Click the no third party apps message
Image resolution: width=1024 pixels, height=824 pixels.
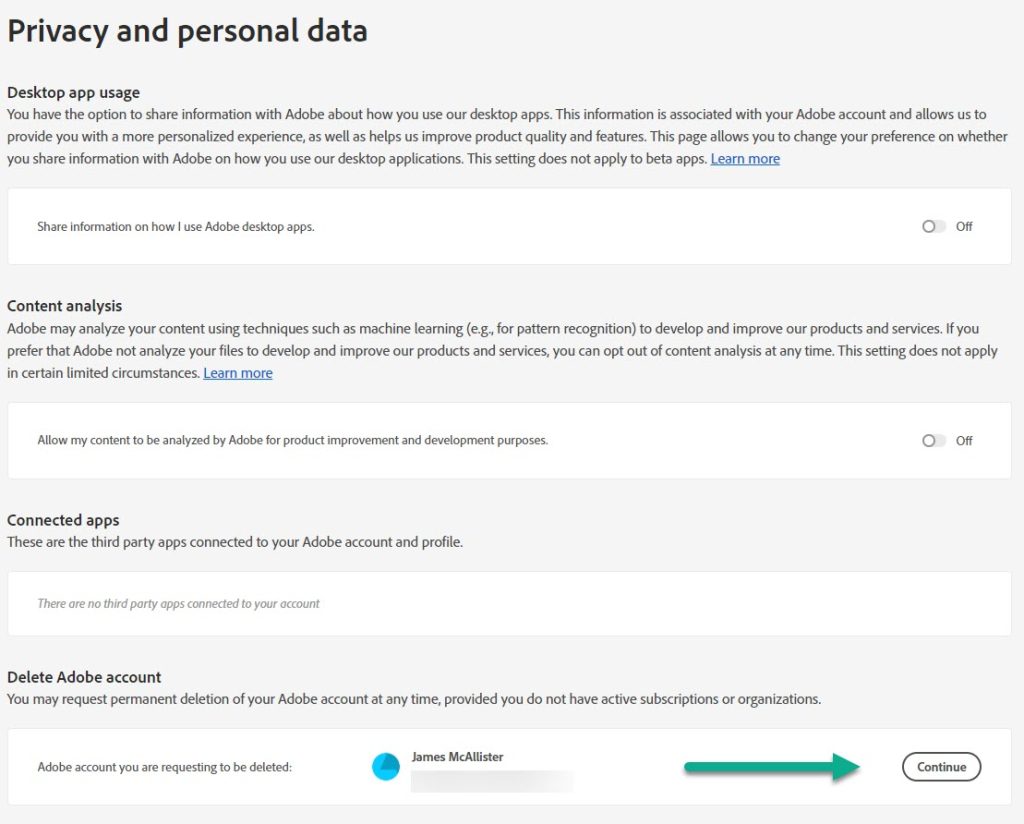click(178, 603)
